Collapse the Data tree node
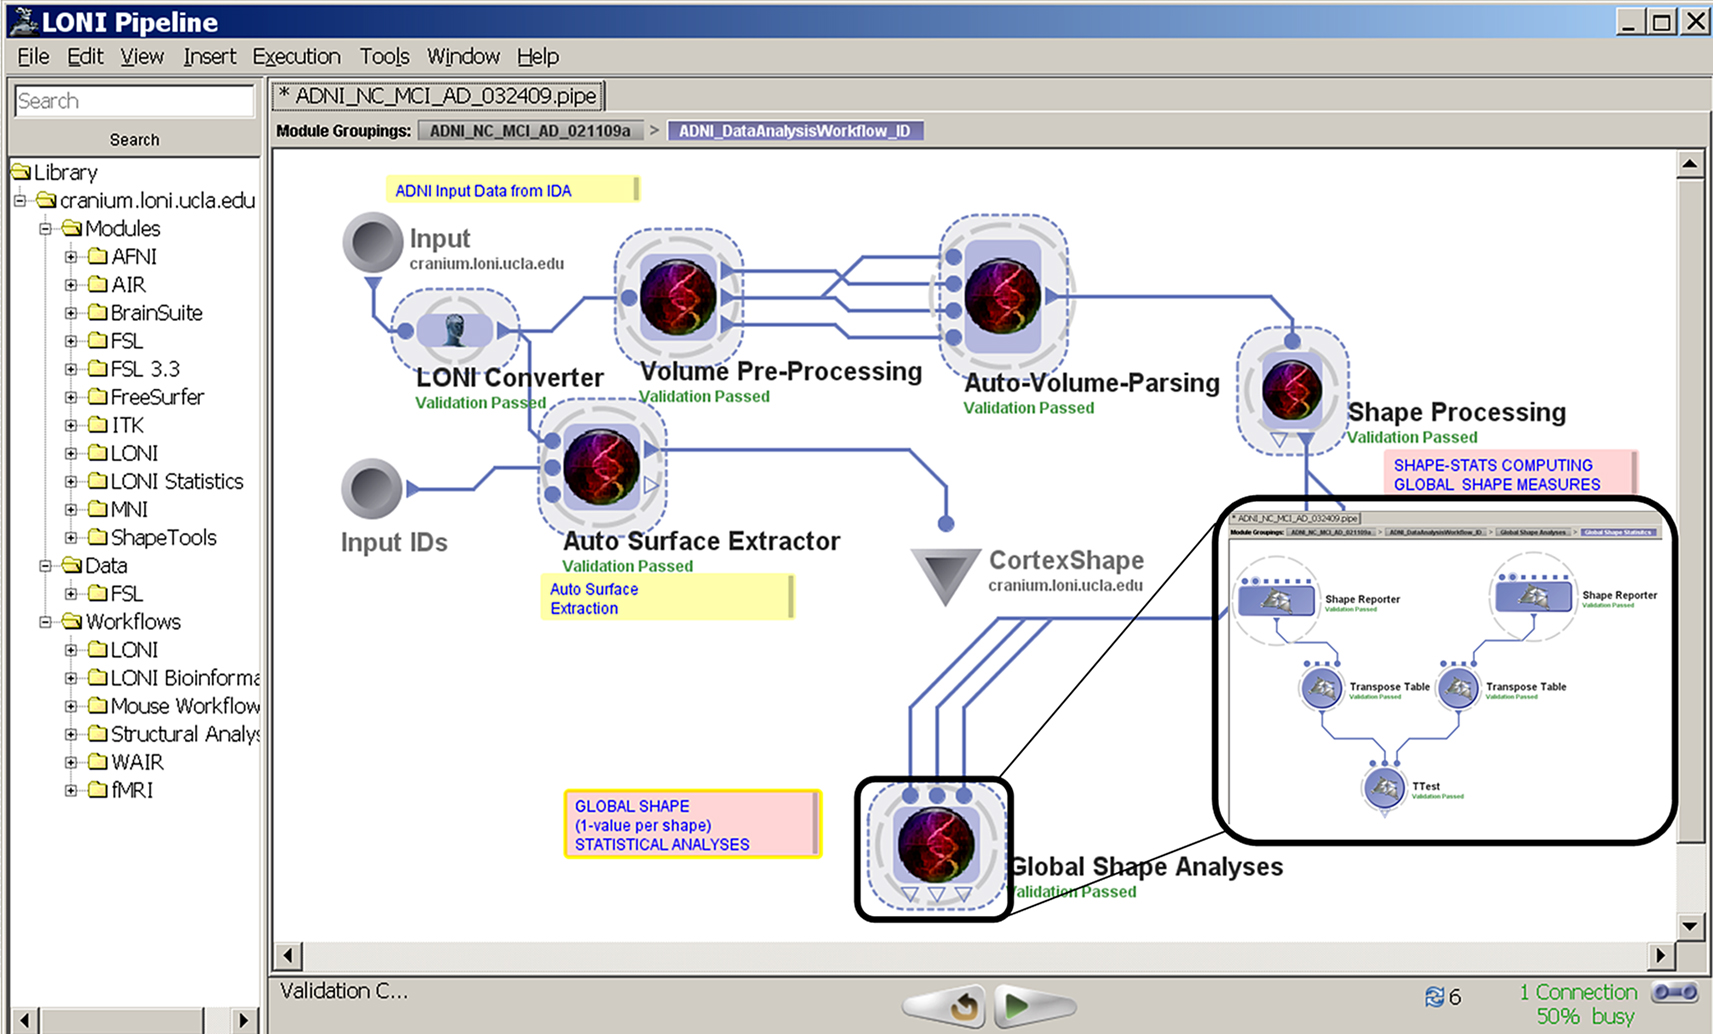Viewport: 1713px width, 1034px height. [x=45, y=565]
